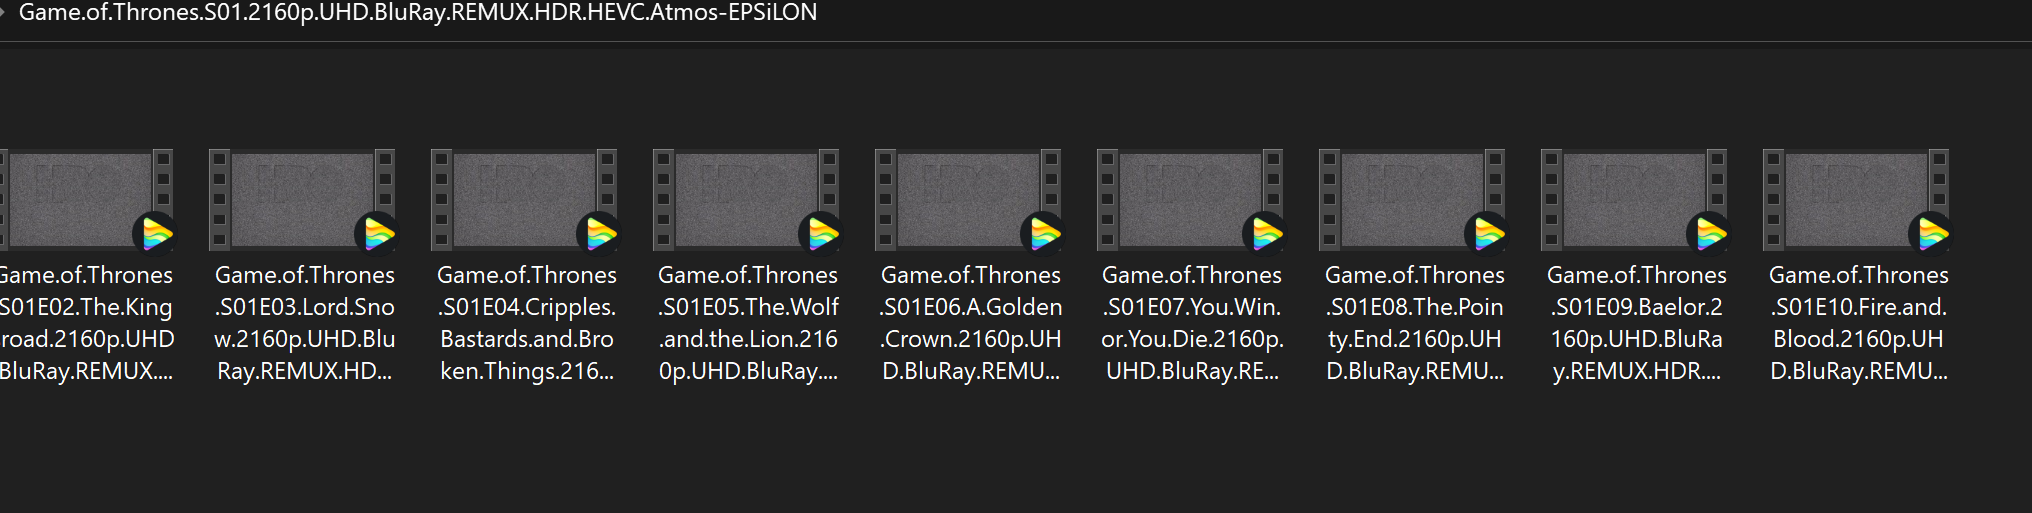Expand the chevron before the folder breadcrumb
The image size is (2032, 513).
3,13
